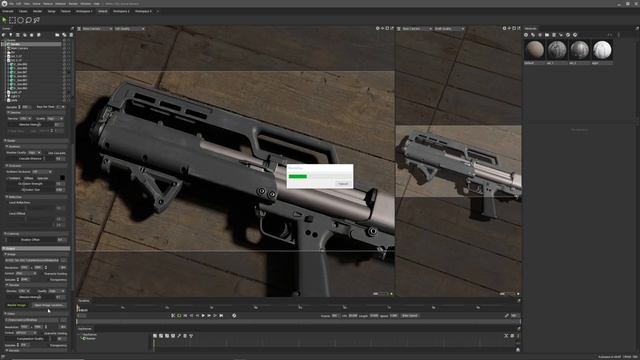Screen dimensions: 640x360
Task: Click the occlusion color swatch
Action: (62, 178)
